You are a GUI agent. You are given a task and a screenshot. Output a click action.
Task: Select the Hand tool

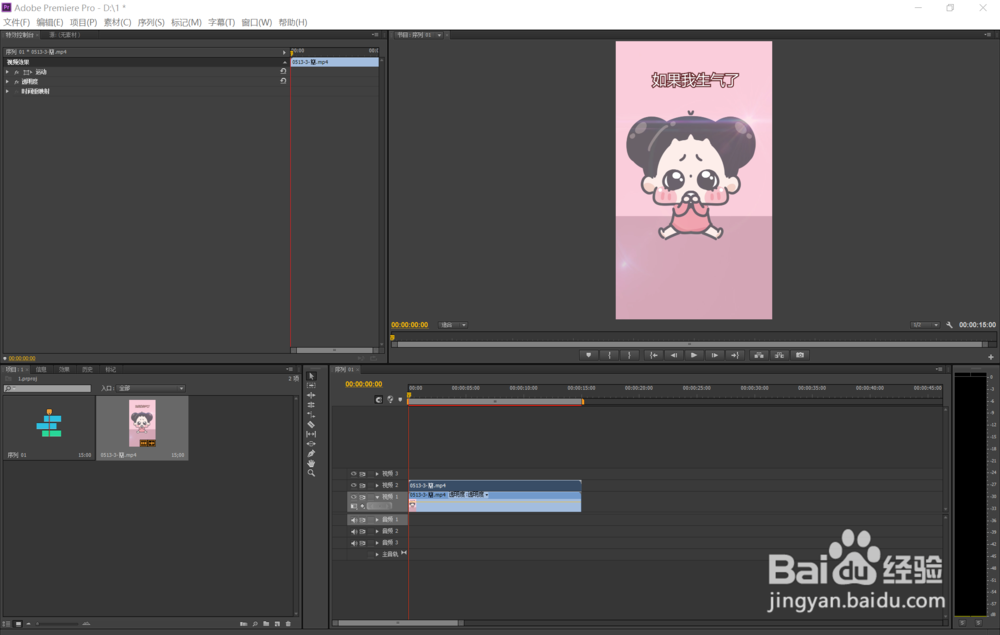[311, 463]
